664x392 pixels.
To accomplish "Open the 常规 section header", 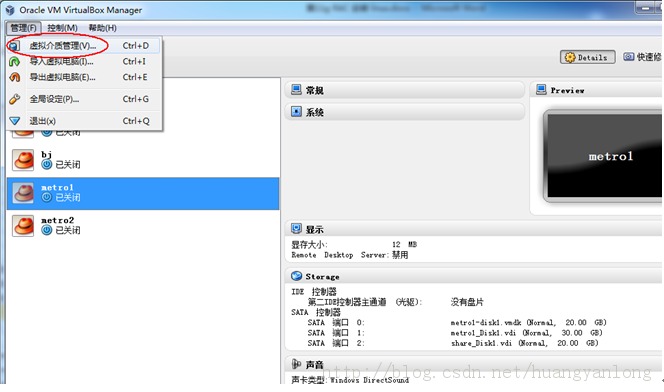I will (405, 90).
